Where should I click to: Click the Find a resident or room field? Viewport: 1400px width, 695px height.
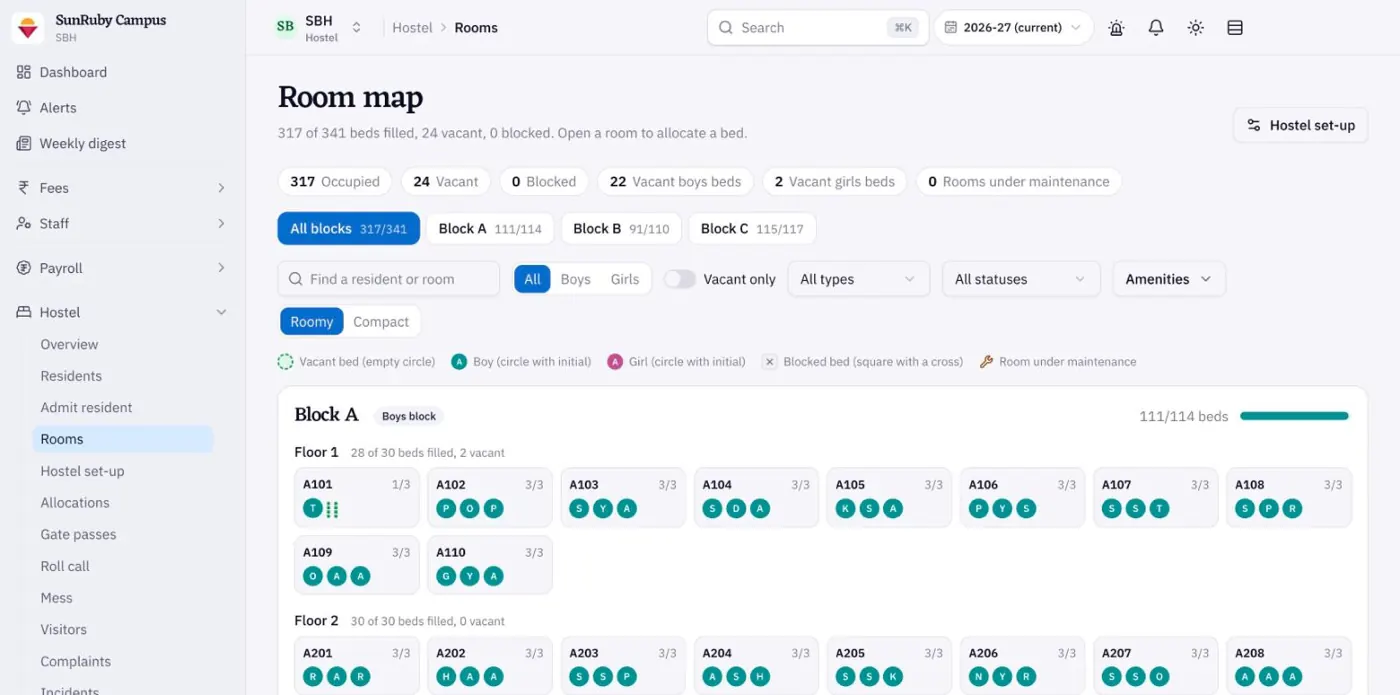[x=388, y=280]
